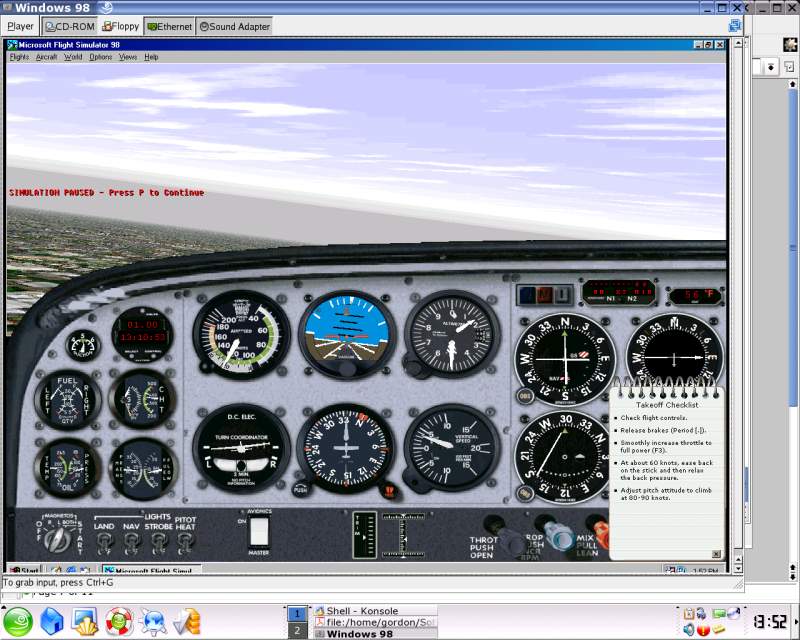Click the Sound Adapter button
Screen dimensions: 800x640
pyautogui.click(x=235, y=26)
